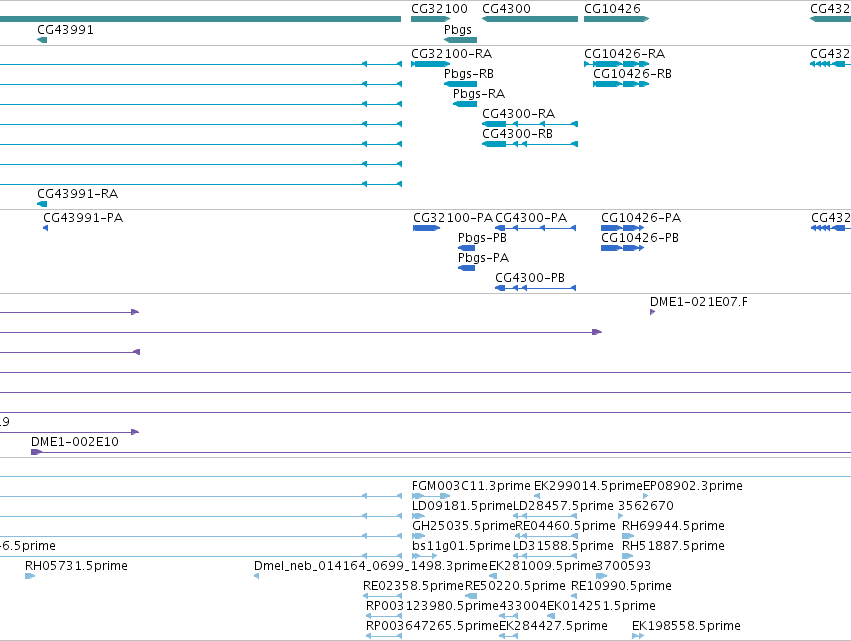851x641 pixels.
Task: Click the RH69944.5prime EST label
Action: (x=673, y=526)
